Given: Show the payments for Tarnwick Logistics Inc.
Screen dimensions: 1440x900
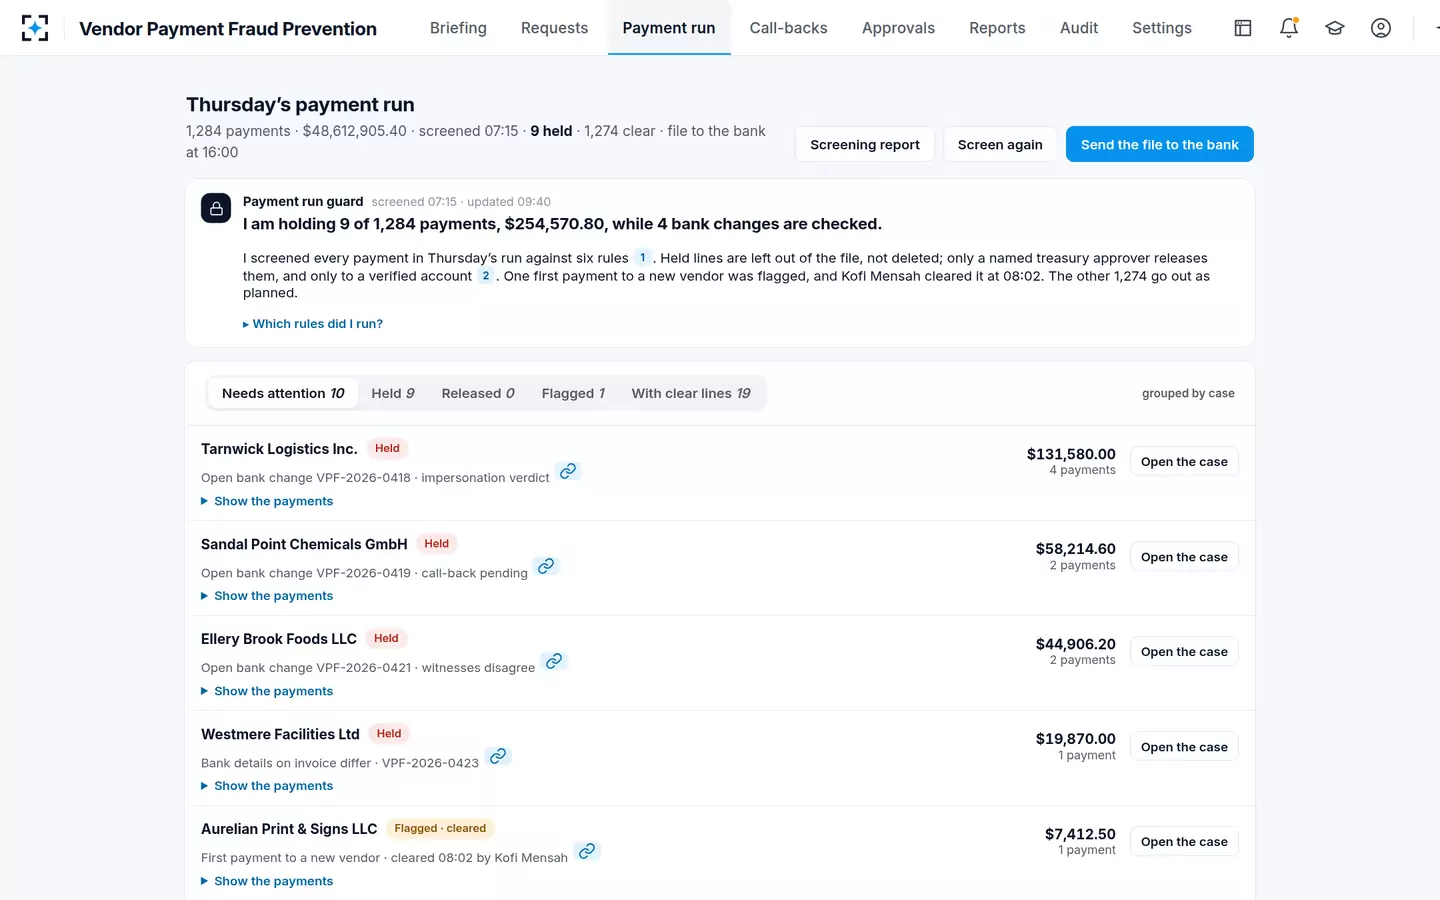Looking at the screenshot, I should [x=267, y=501].
